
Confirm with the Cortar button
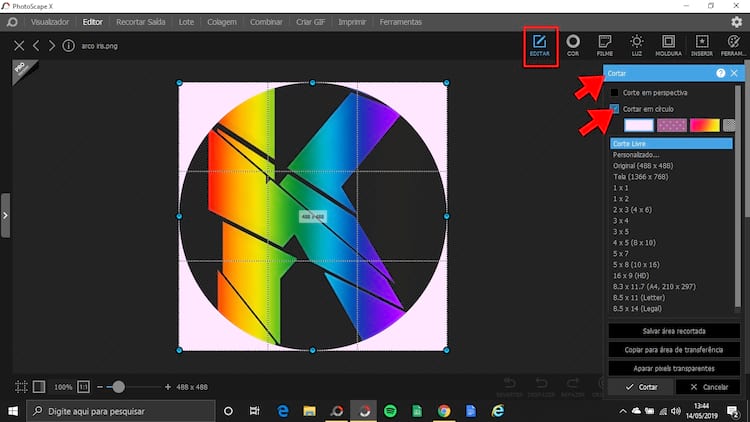pyautogui.click(x=640, y=386)
